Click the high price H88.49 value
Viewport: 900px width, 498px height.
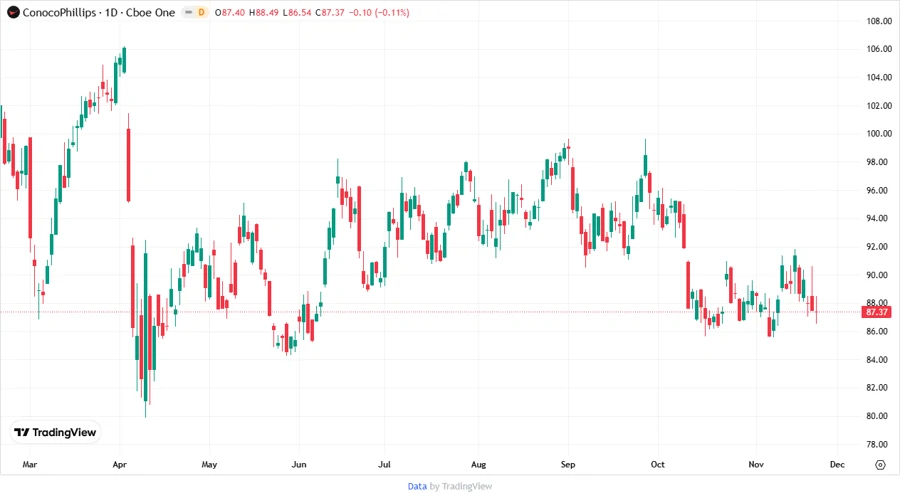click(x=263, y=12)
